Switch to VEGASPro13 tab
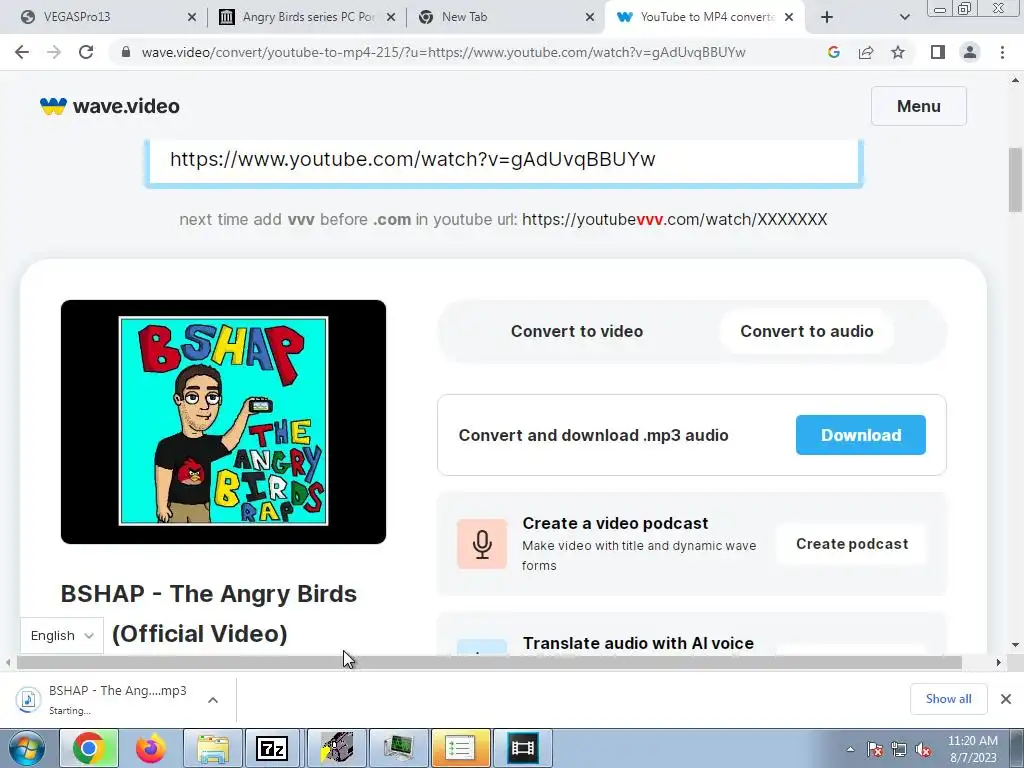The width and height of the screenshot is (1024, 768). tap(100, 17)
